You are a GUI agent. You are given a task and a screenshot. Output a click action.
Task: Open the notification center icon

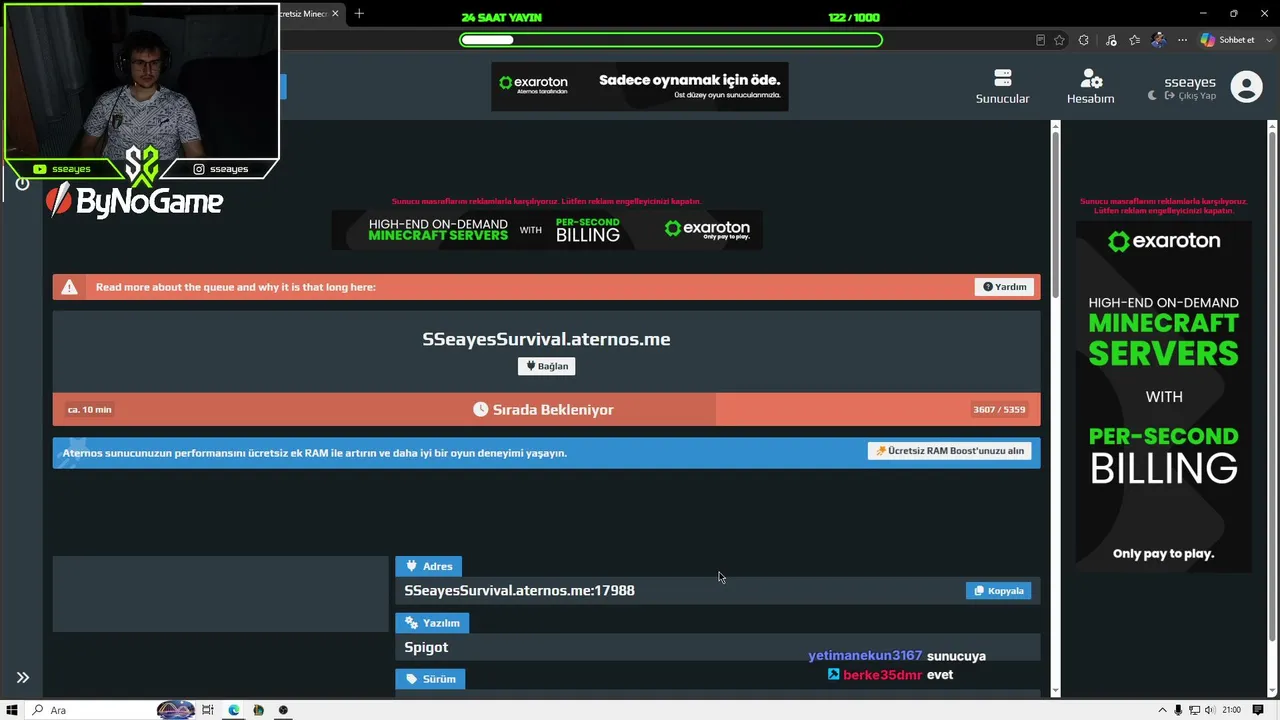tap(1258, 710)
